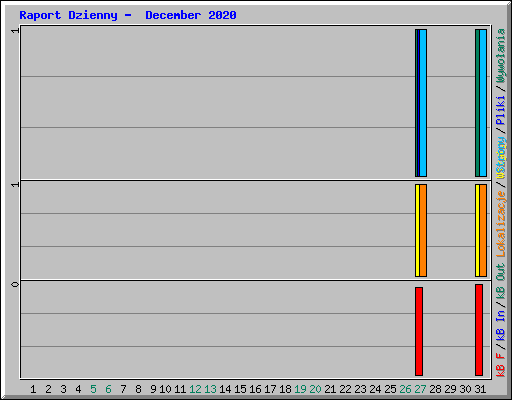Click the y-axis value 0 of bottom panel
The height and width of the screenshot is (400, 512).
15,284
